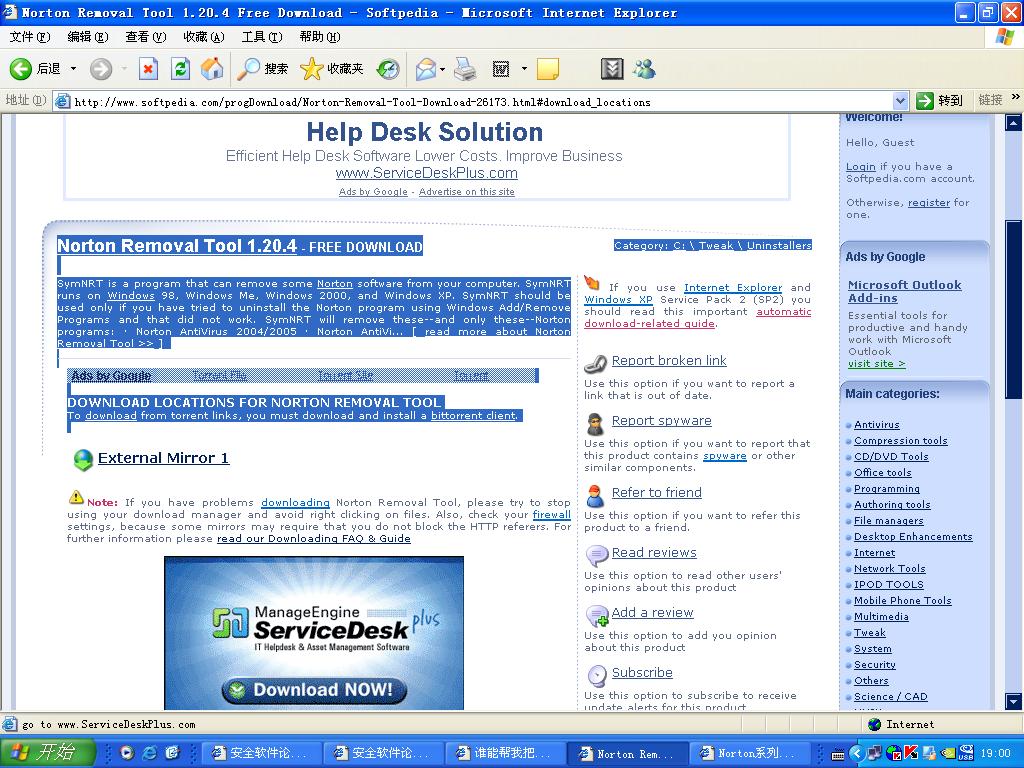Open the 帮助(H) menu
The image size is (1024, 768).
(x=320, y=37)
